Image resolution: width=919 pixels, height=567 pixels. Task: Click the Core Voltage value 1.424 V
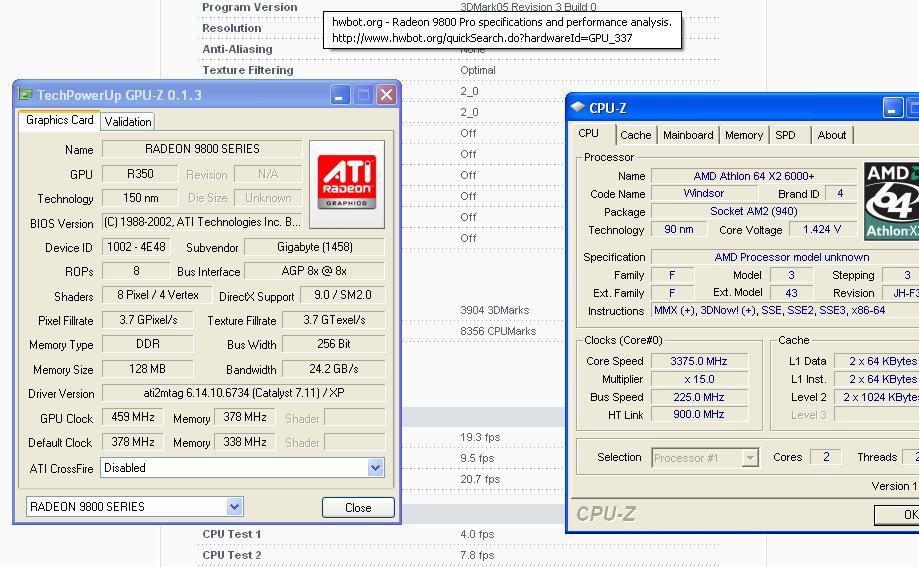tap(822, 229)
